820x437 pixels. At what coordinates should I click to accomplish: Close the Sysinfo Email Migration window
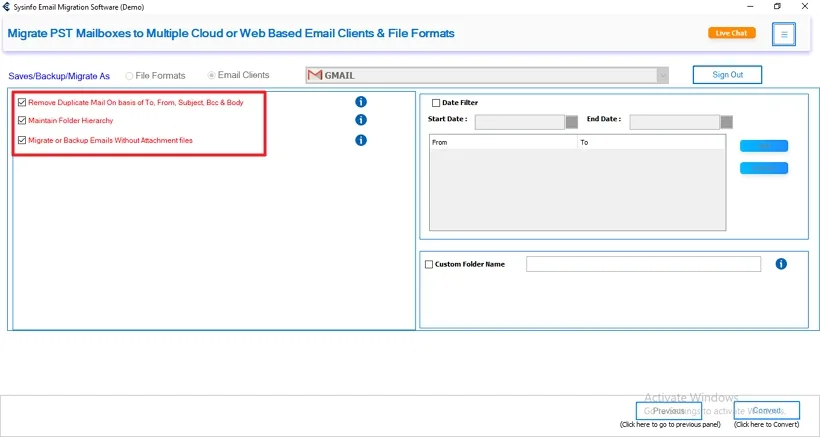point(805,6)
